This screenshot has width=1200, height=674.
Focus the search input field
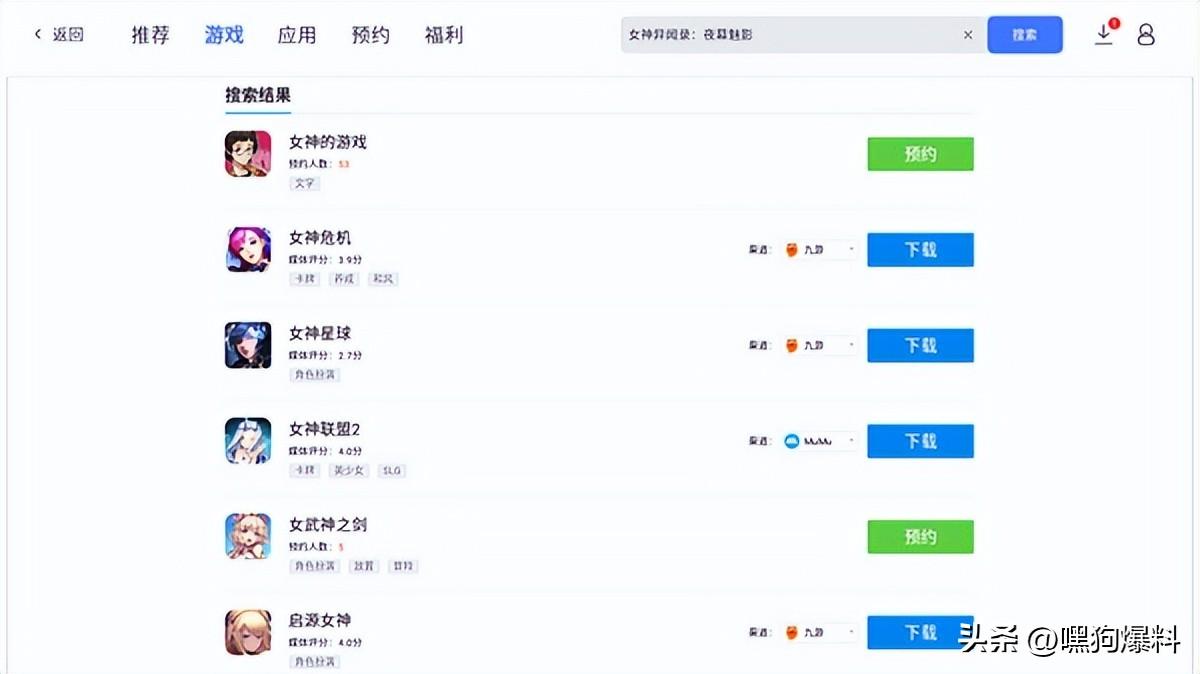click(789, 35)
